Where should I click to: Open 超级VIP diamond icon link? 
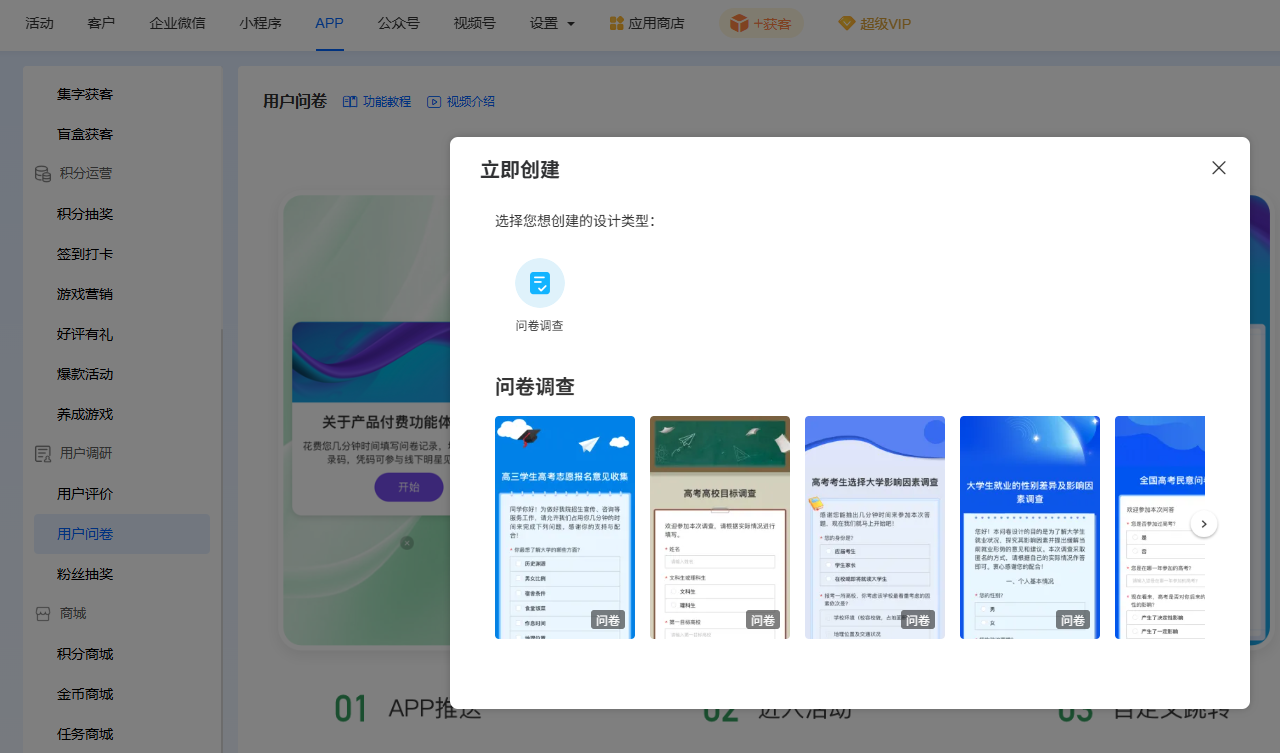click(x=846, y=24)
